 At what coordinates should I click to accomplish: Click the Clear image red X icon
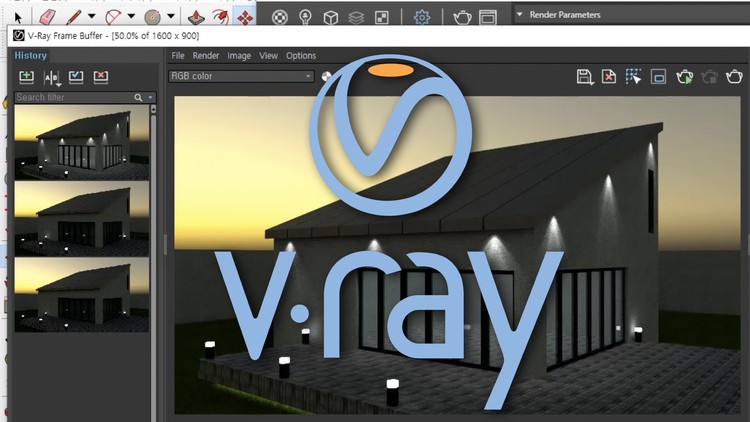609,77
